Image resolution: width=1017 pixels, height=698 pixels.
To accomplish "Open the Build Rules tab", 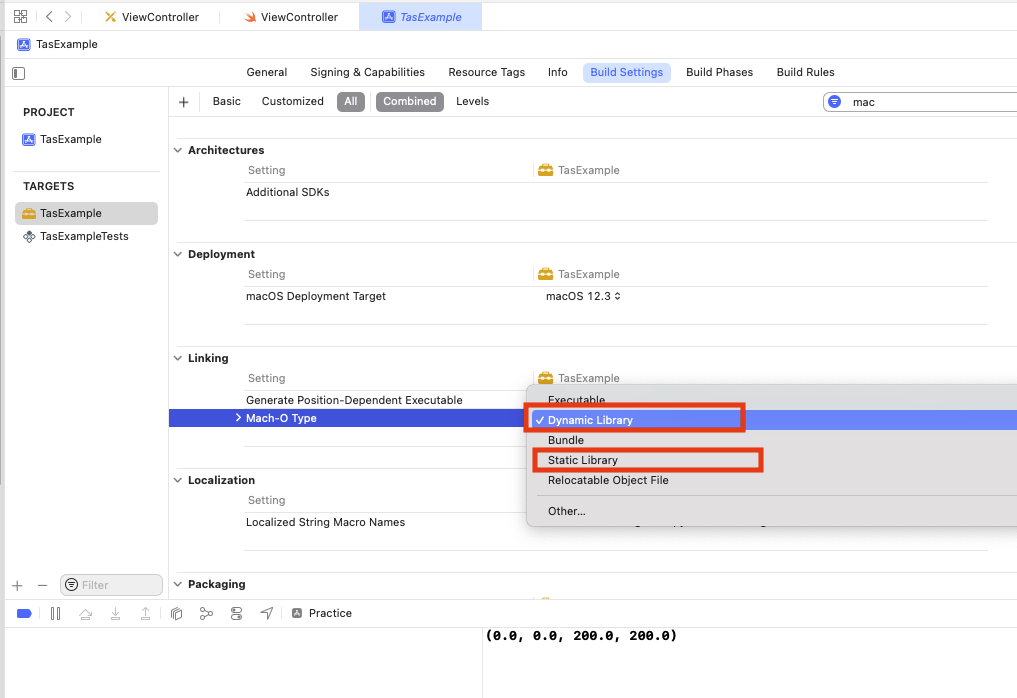I will (806, 72).
